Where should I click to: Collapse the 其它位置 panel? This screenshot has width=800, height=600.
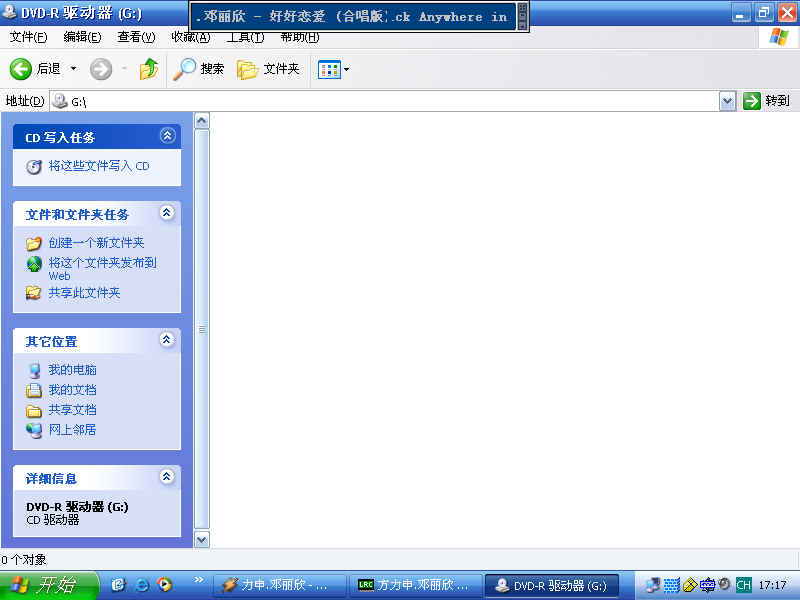(166, 340)
